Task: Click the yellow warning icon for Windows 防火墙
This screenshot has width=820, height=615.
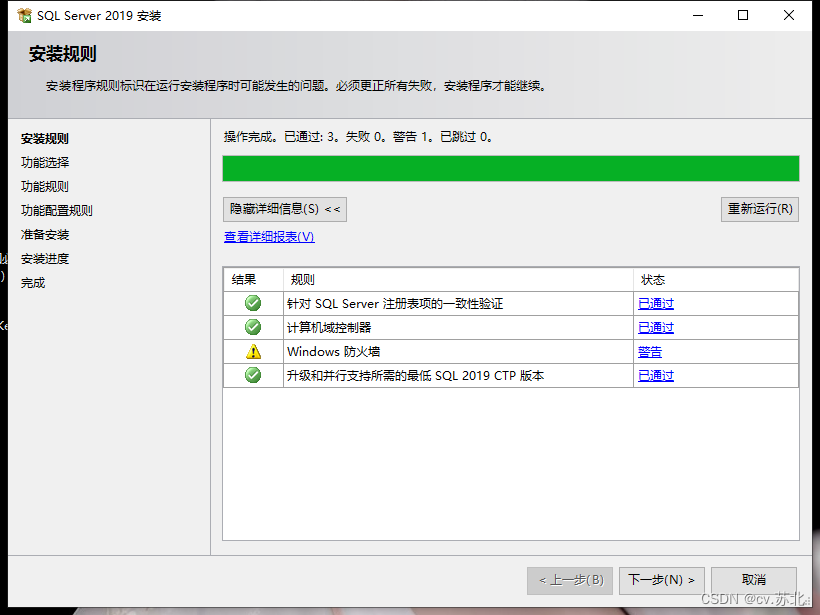Action: point(253,351)
